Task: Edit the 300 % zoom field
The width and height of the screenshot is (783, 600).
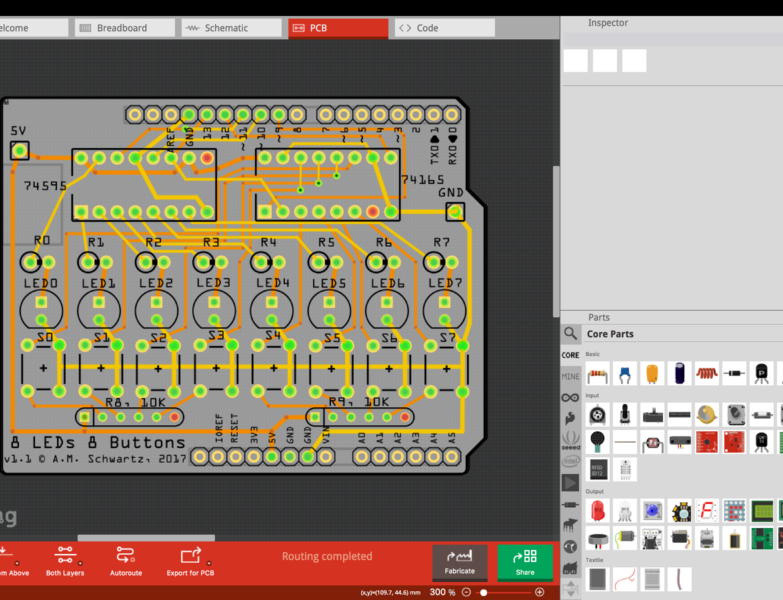Action: coord(442,592)
